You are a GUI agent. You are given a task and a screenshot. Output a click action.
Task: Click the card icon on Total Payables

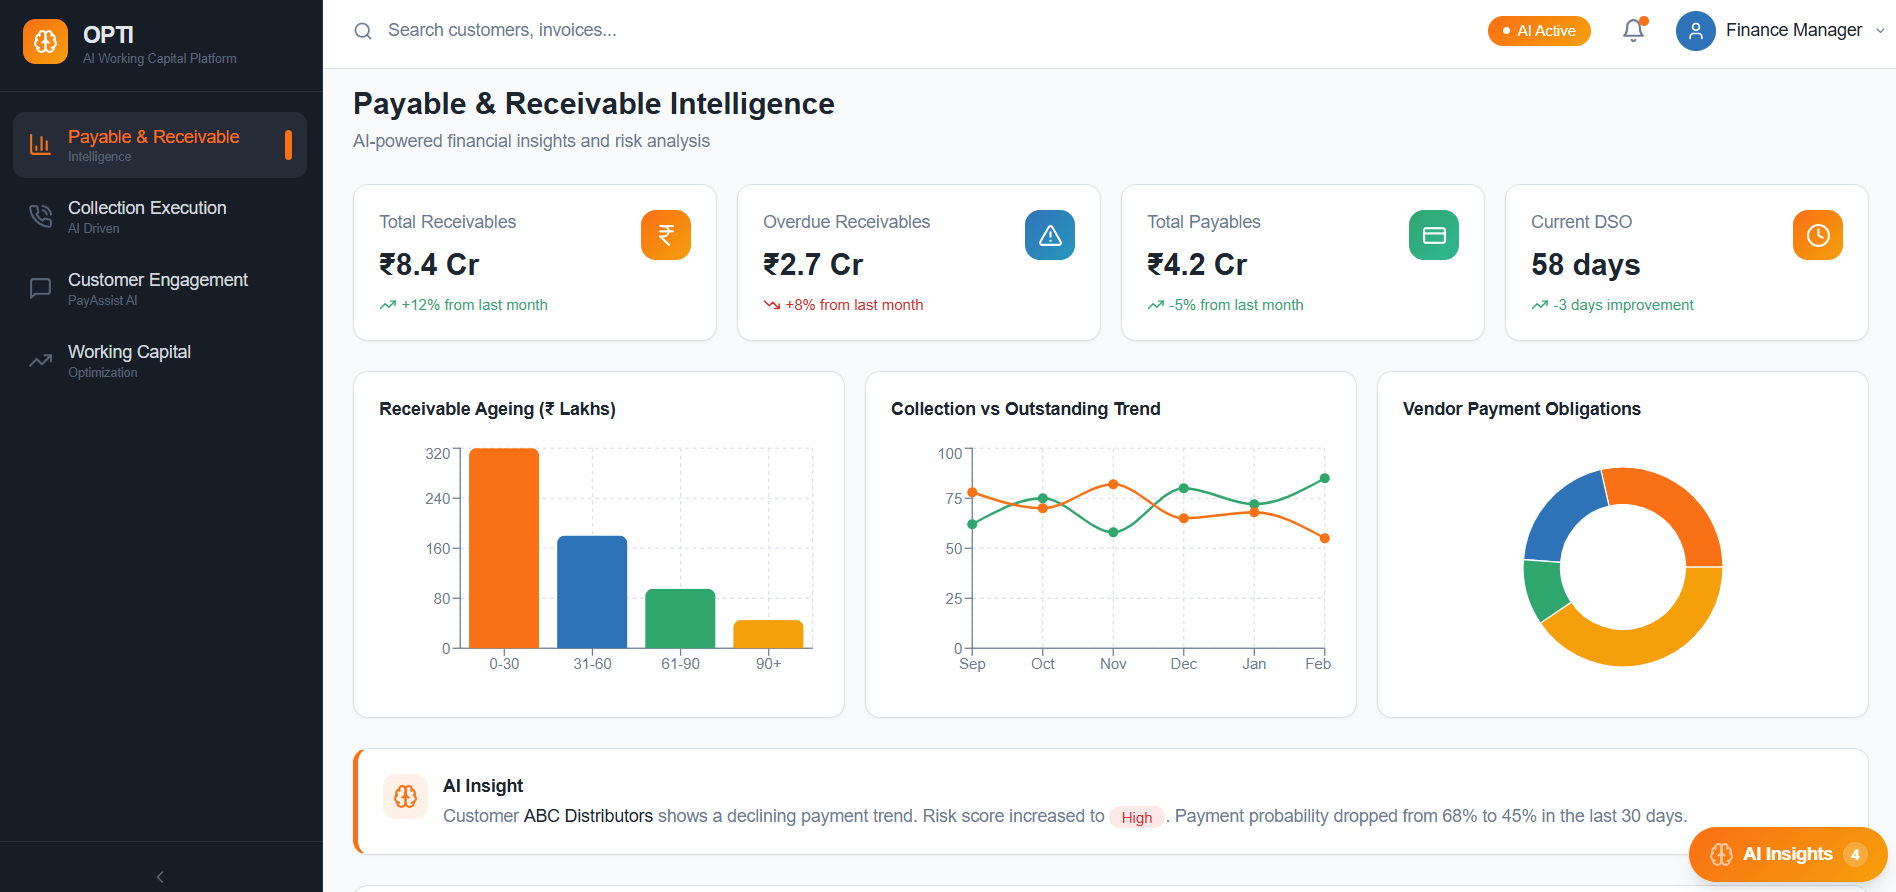(1434, 235)
